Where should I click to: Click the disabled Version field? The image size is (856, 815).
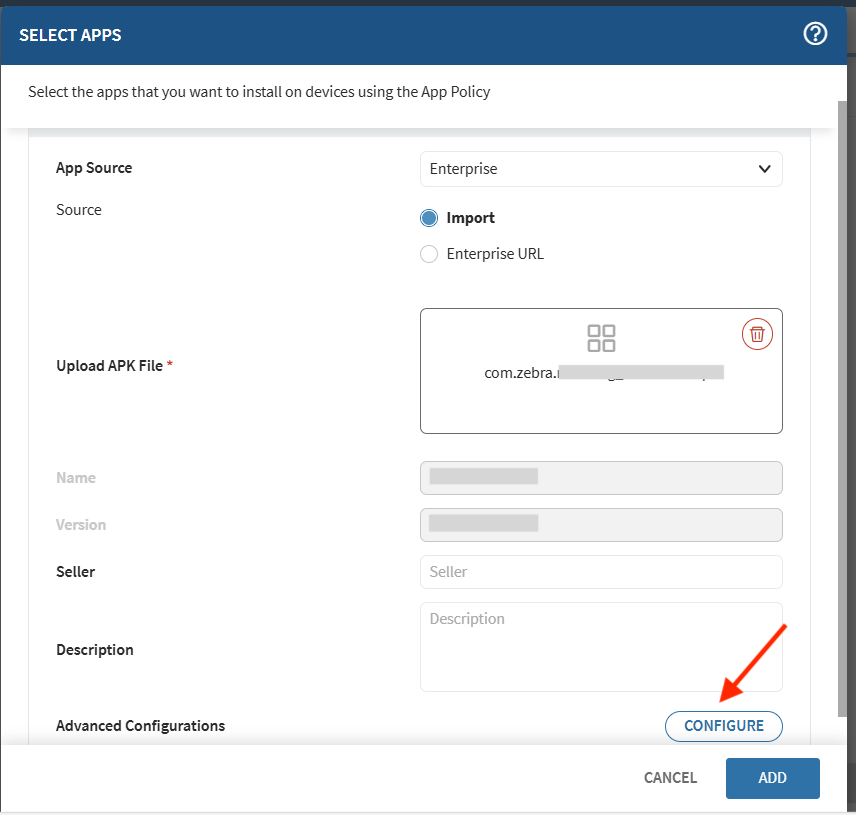point(600,525)
